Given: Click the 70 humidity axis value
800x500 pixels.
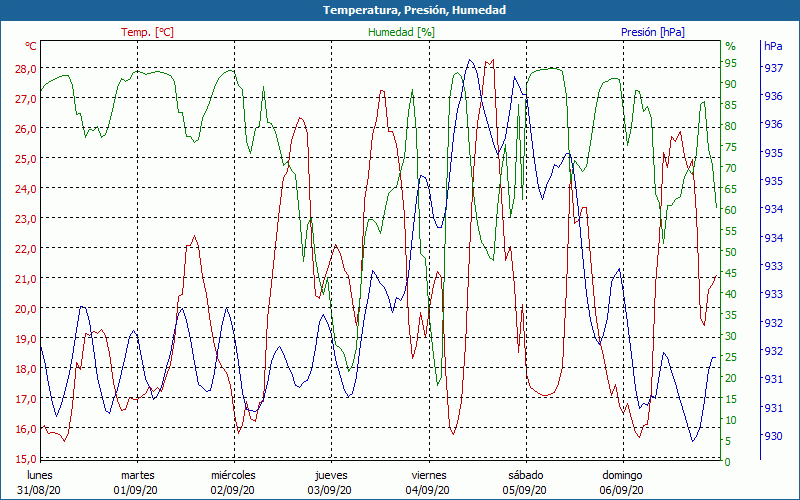Looking at the screenshot, I should point(731,168).
